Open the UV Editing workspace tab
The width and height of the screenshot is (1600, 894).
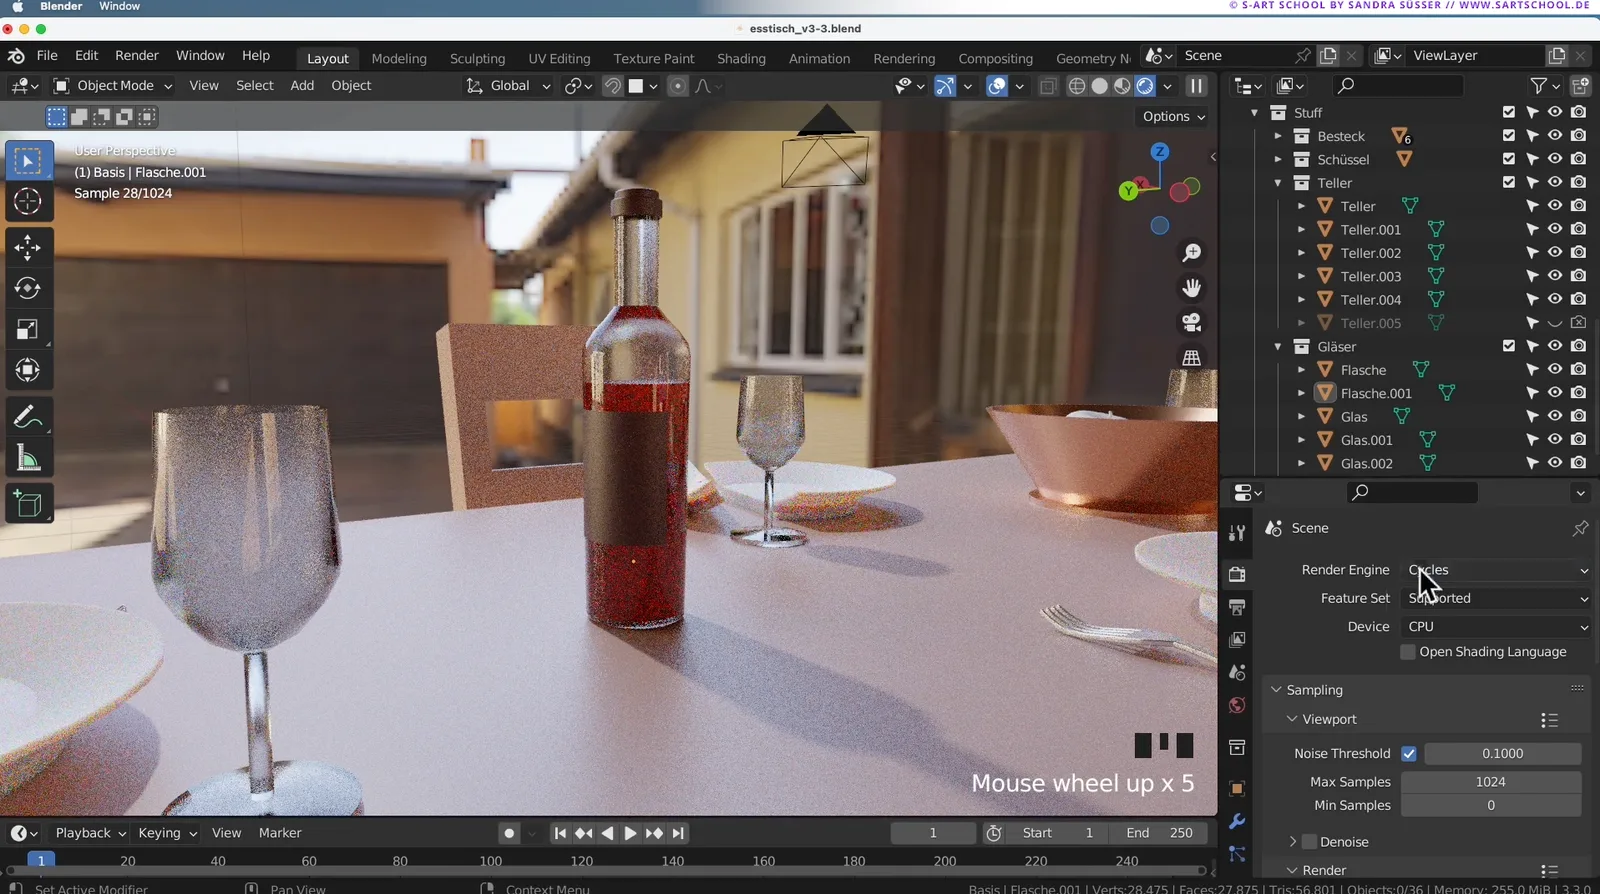(x=559, y=59)
